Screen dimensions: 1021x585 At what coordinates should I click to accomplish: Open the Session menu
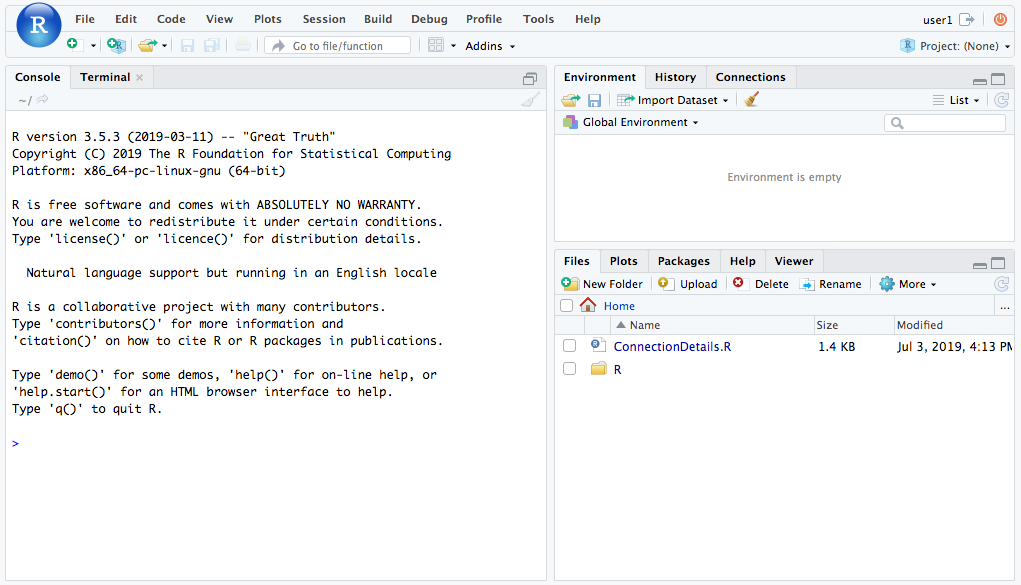[324, 19]
